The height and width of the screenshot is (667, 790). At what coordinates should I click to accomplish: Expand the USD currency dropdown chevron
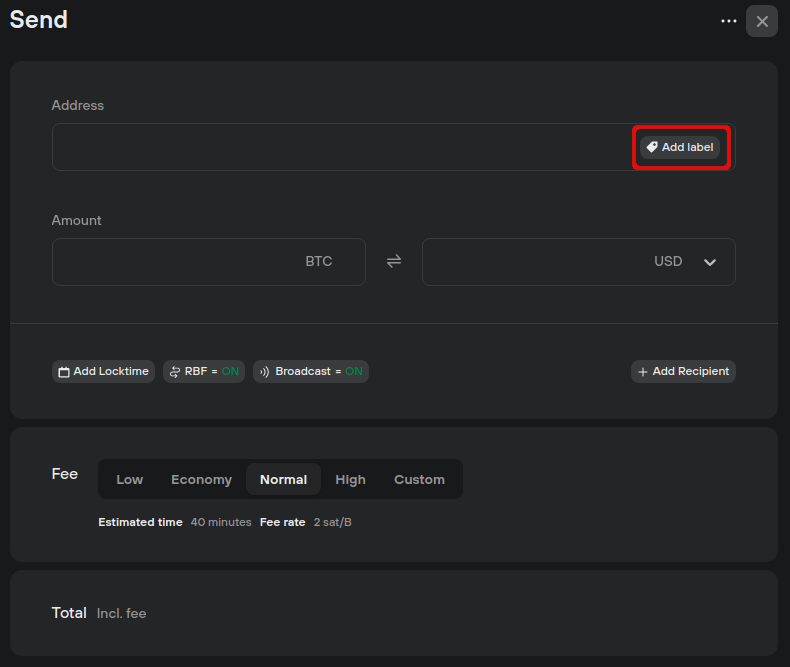[x=710, y=262]
